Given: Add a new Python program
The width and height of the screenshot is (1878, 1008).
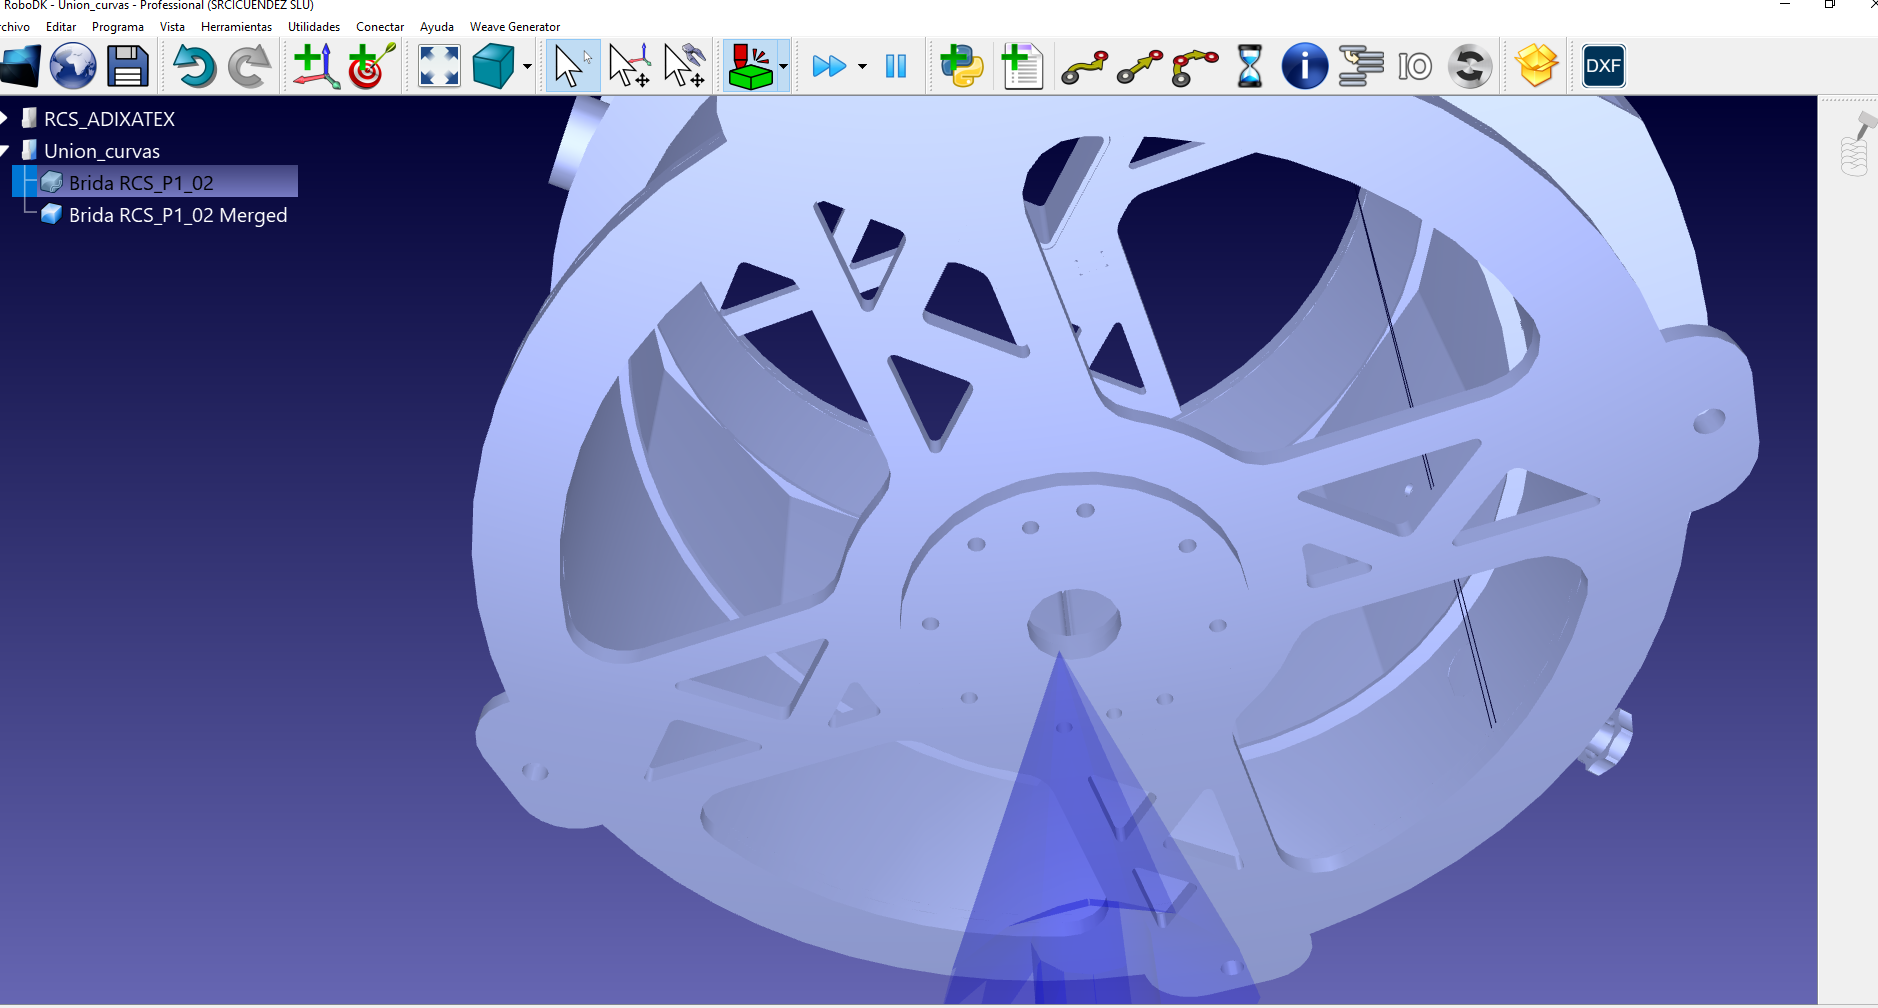Looking at the screenshot, I should (x=961, y=67).
